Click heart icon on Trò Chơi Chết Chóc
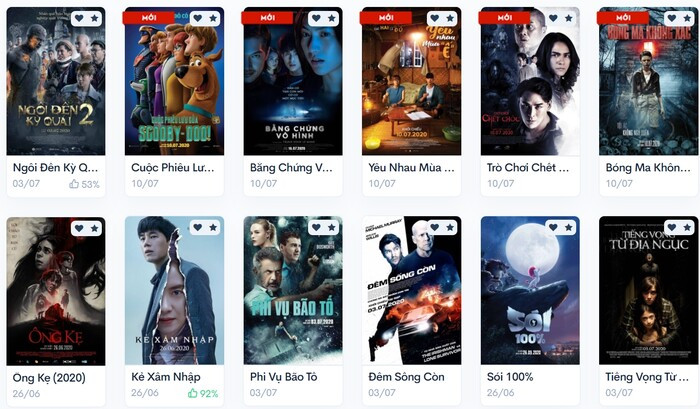 [x=553, y=18]
